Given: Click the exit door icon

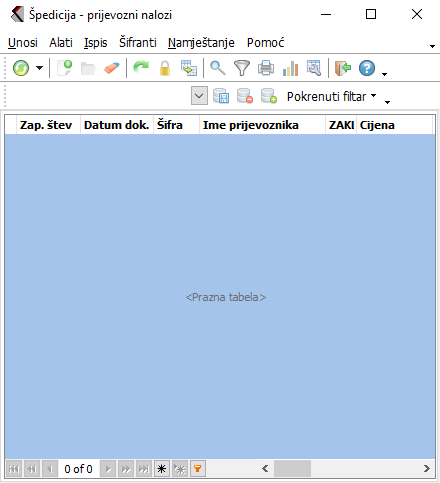Looking at the screenshot, I should pos(343,68).
